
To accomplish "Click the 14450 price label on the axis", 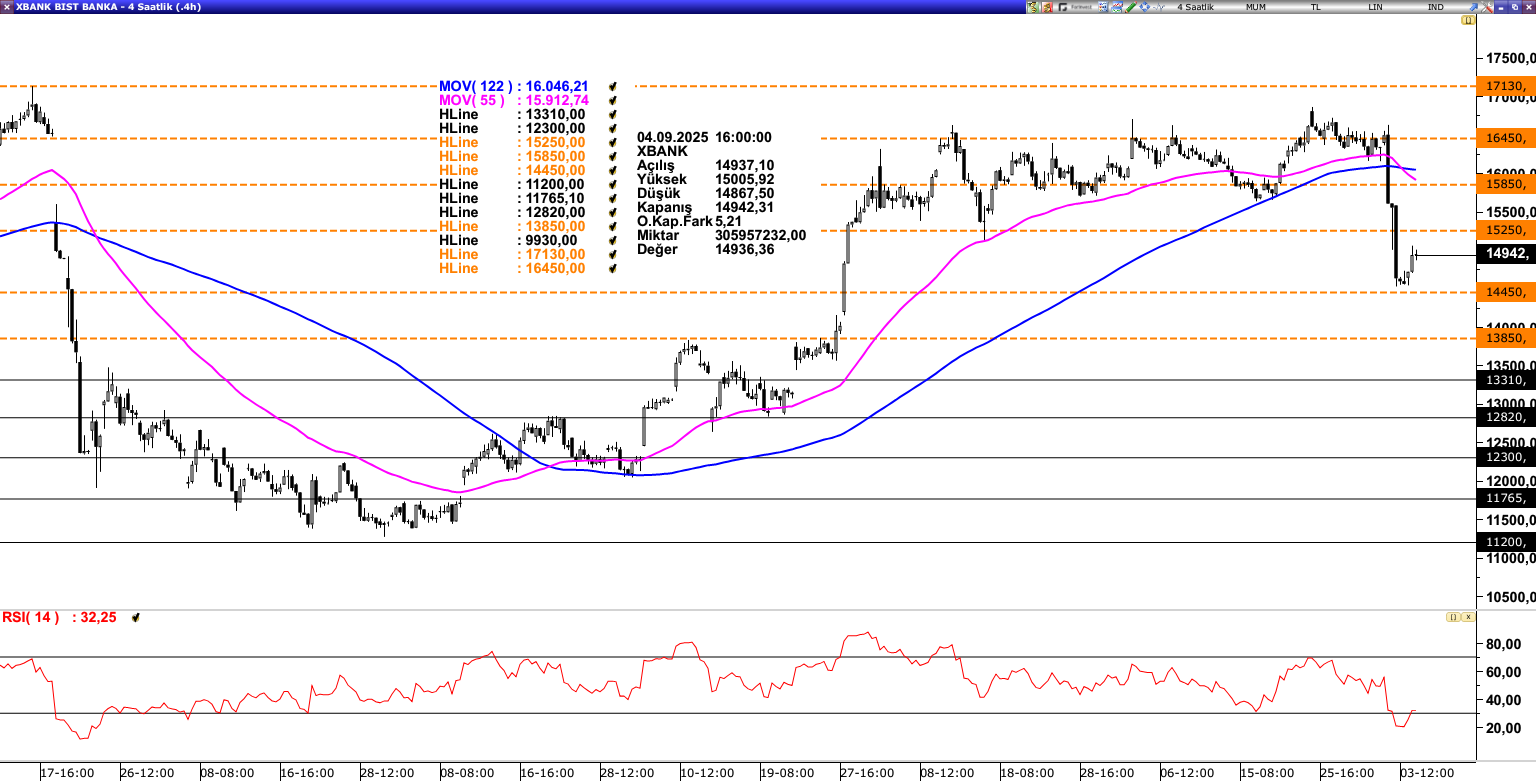I will (1505, 292).
